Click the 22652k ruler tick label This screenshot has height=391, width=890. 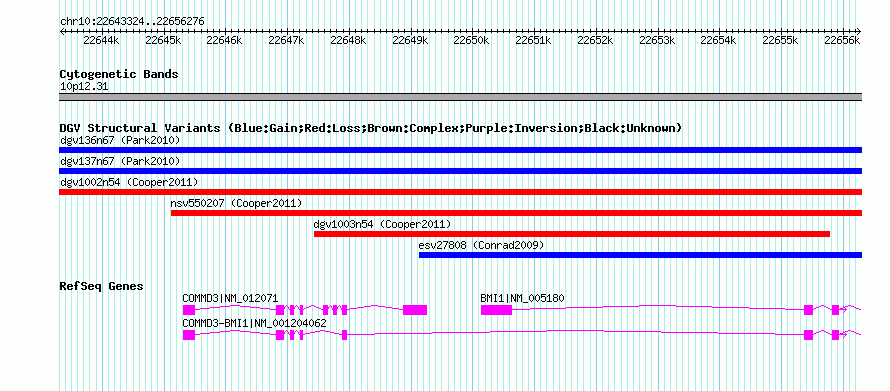tap(595, 40)
